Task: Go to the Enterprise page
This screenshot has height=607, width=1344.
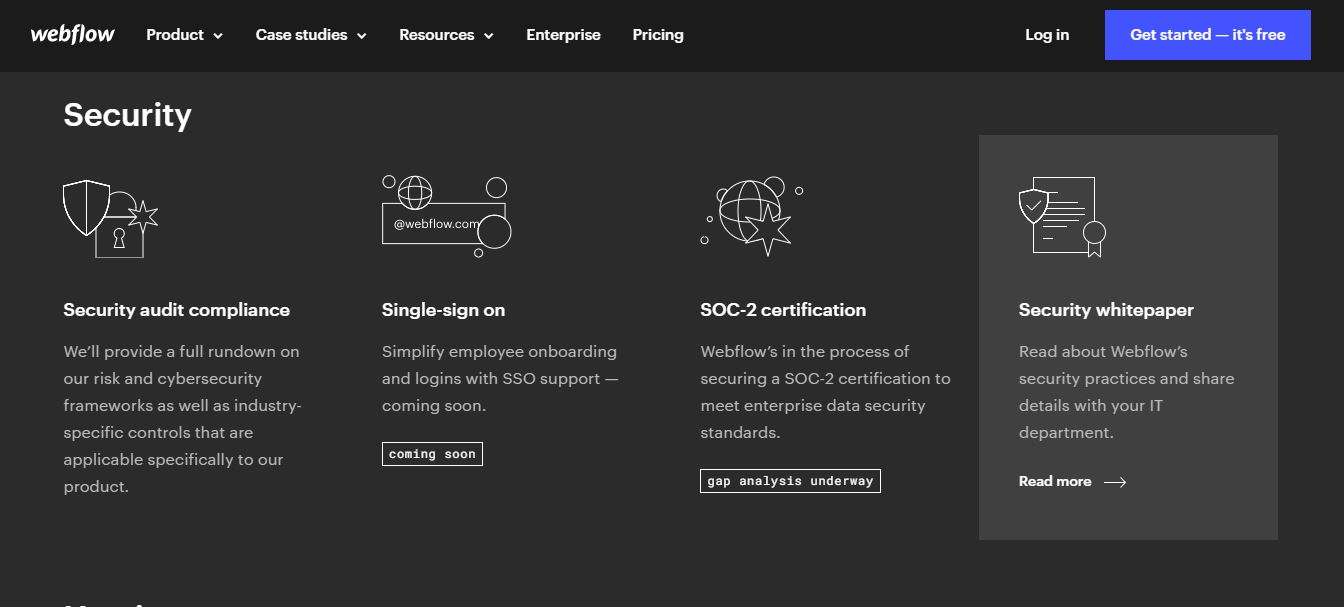Action: tap(563, 35)
